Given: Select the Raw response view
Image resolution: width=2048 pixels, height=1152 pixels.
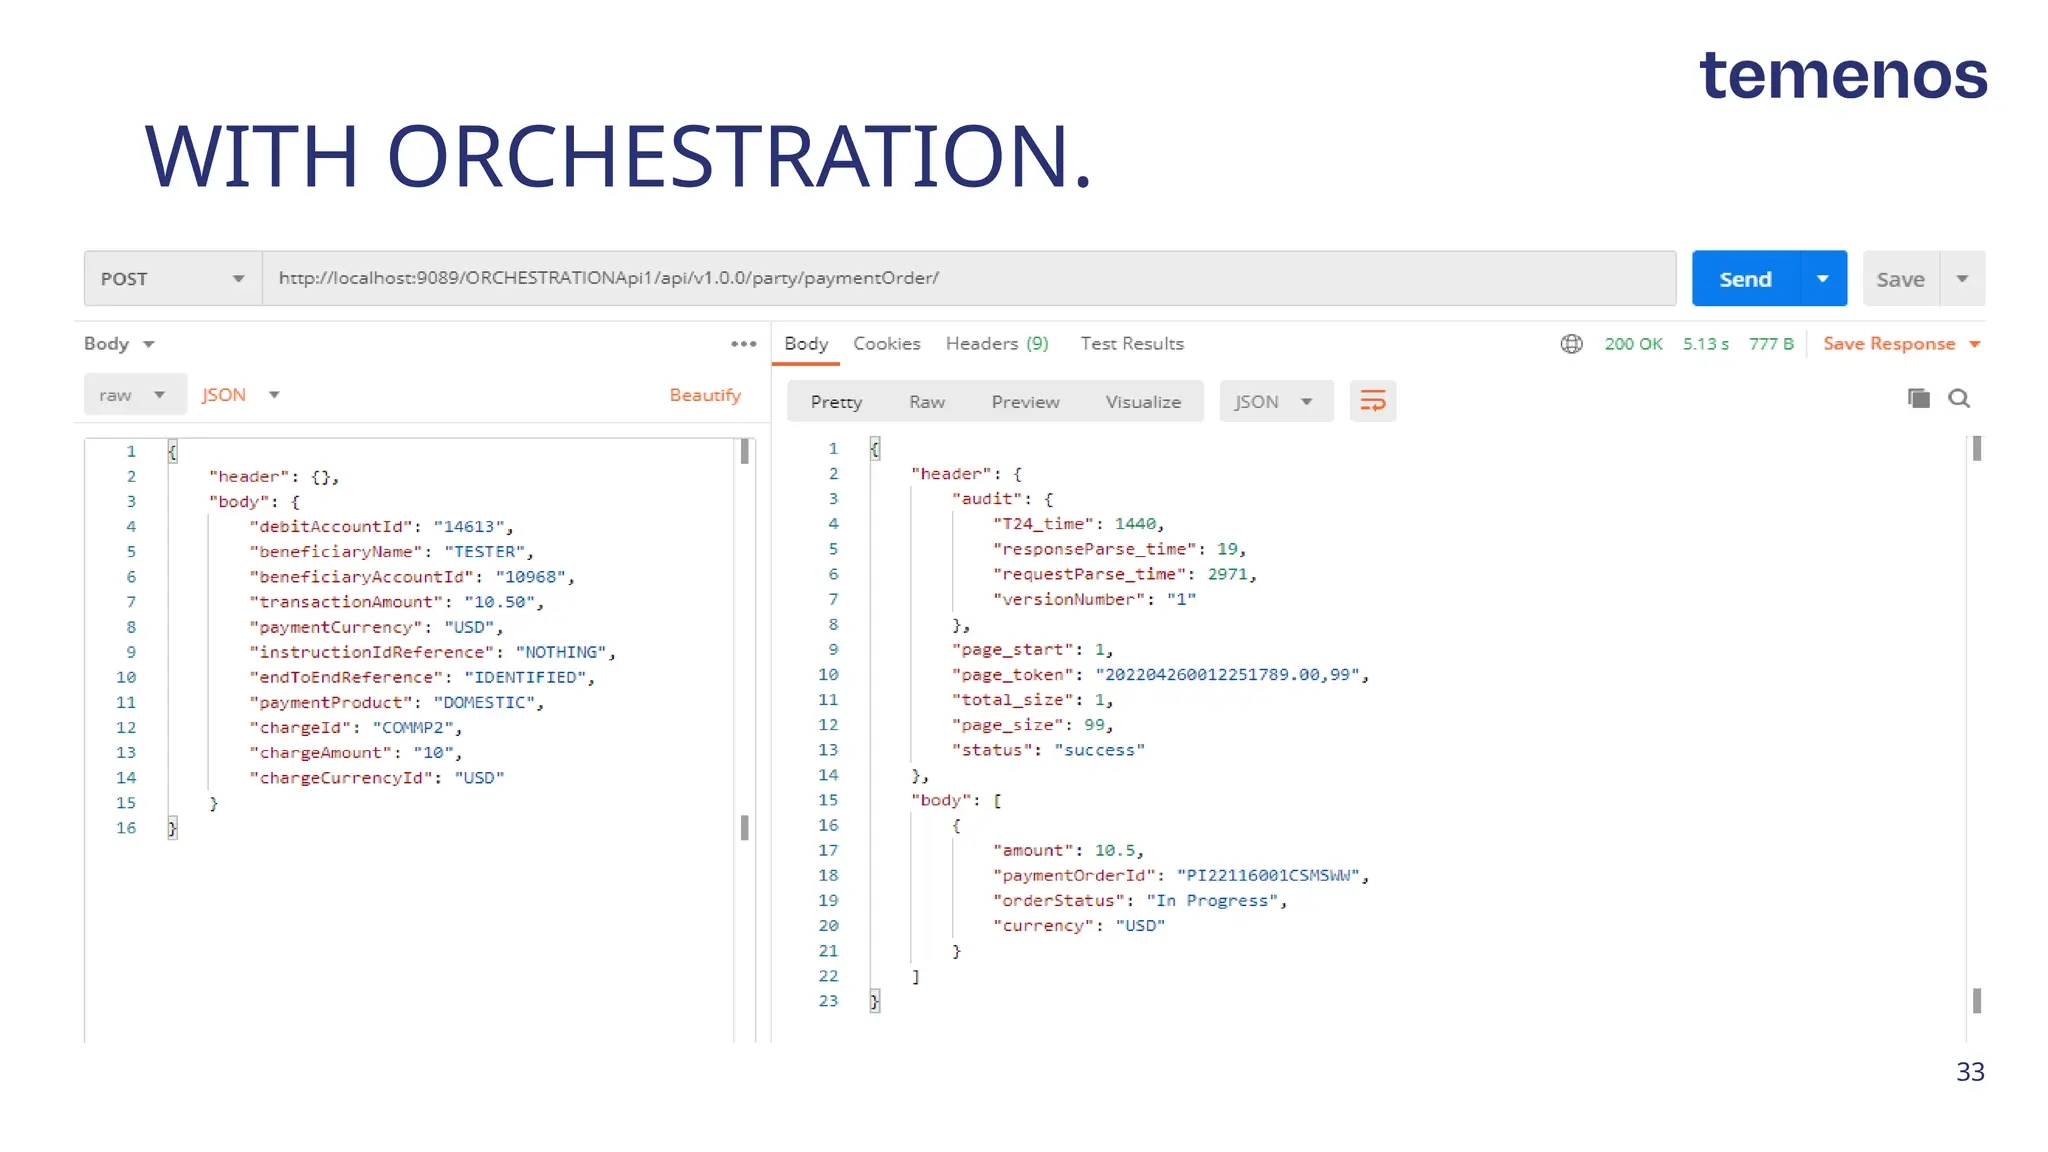Looking at the screenshot, I should pyautogui.click(x=926, y=402).
